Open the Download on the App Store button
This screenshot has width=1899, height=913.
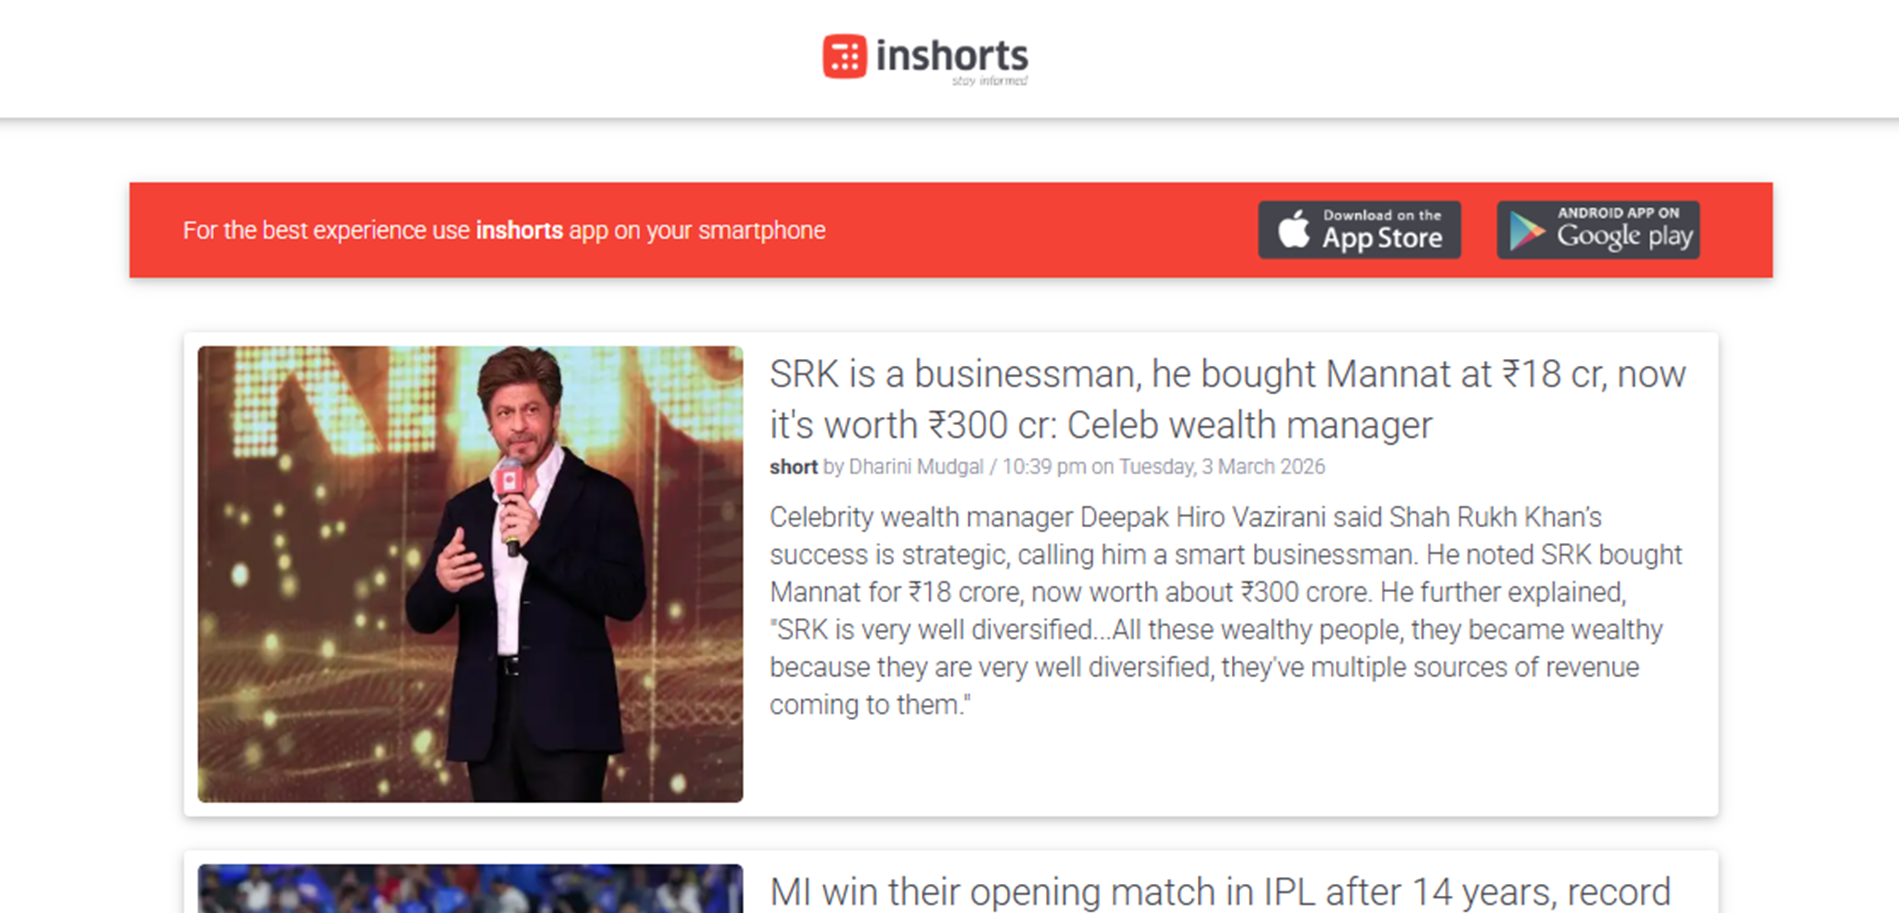[1359, 230]
